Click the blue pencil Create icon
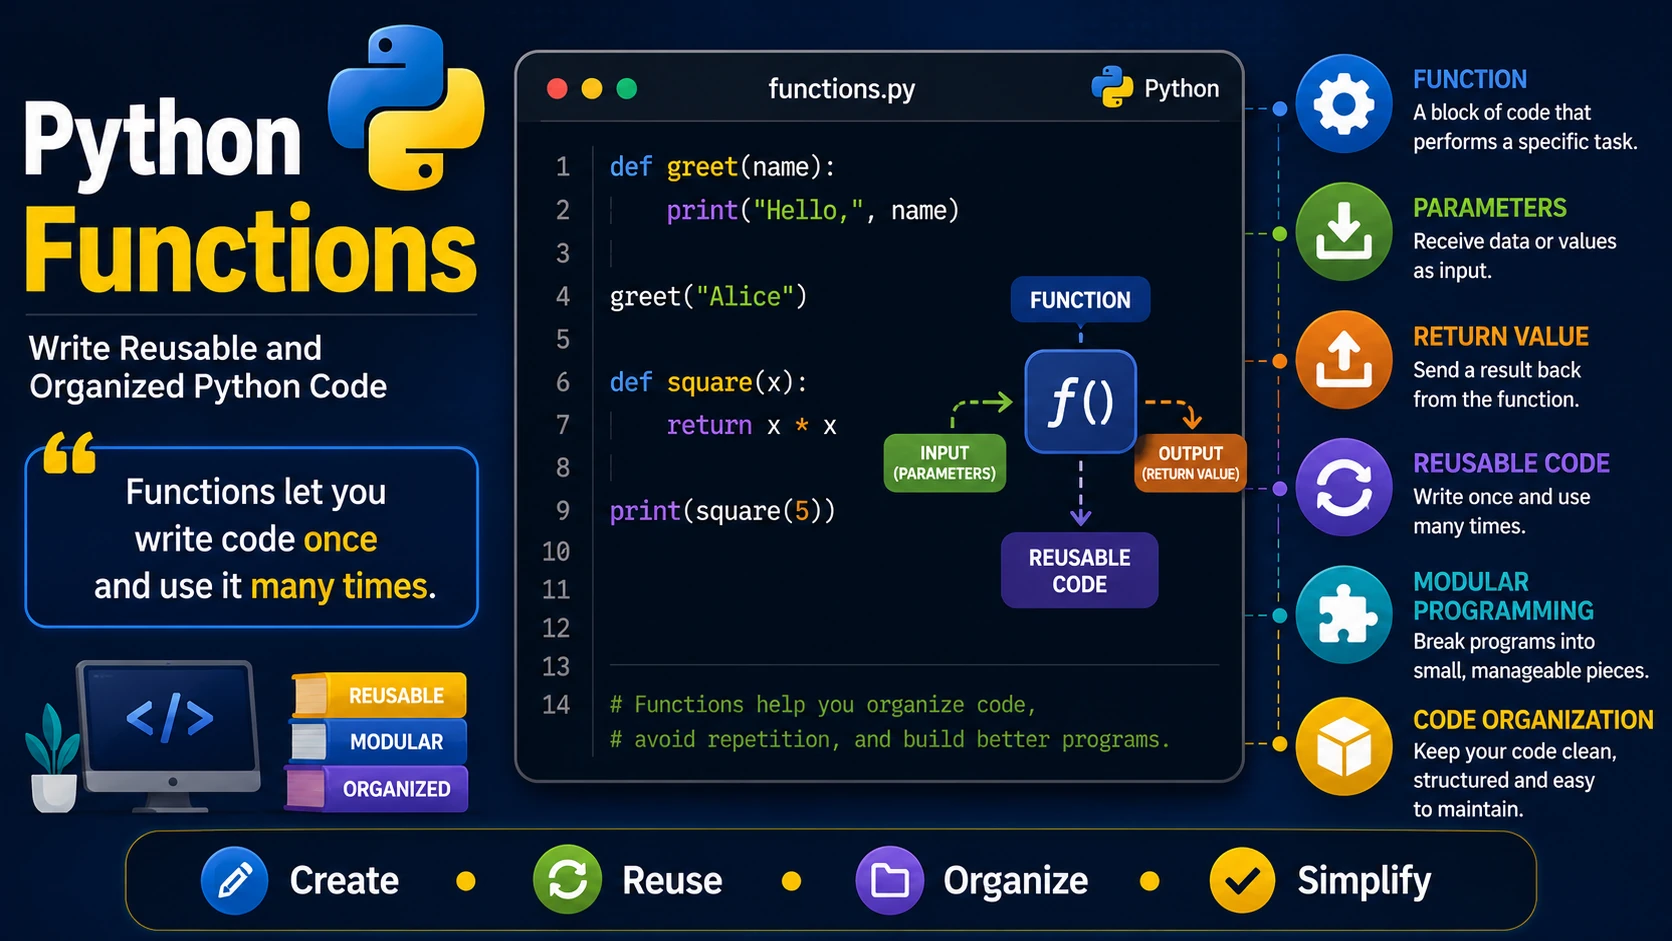Viewport: 1672px width, 941px height. tap(234, 881)
